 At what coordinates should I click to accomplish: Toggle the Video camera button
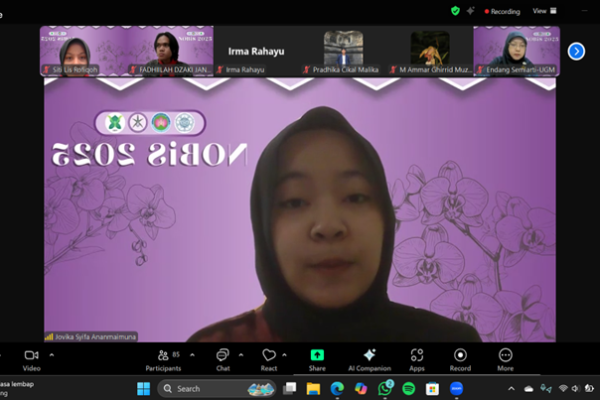point(31,360)
